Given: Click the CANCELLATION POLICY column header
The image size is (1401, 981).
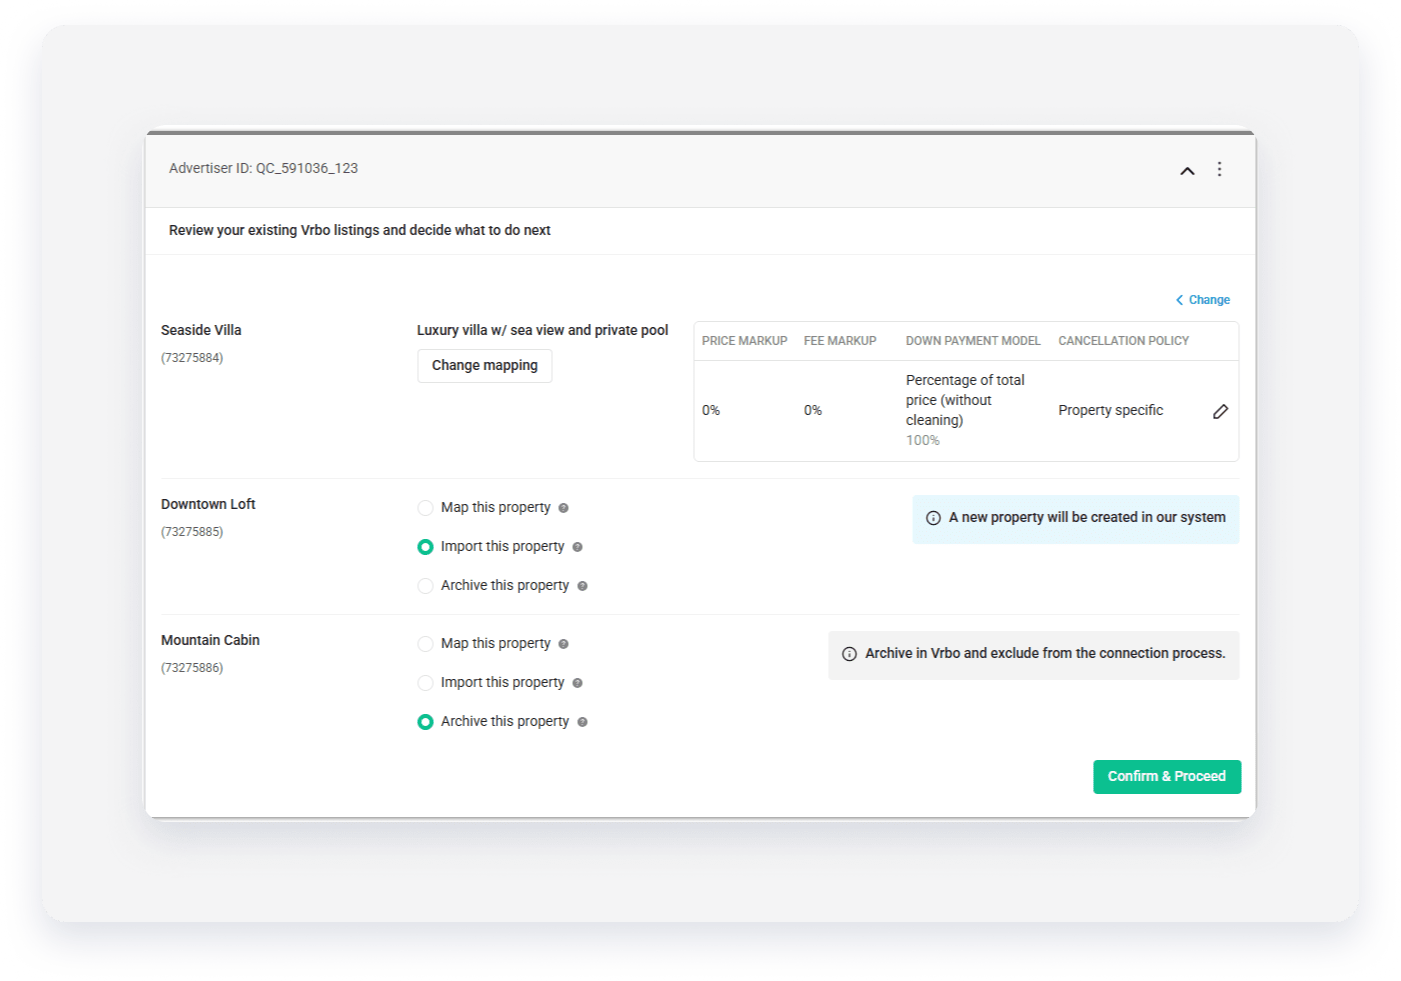Looking at the screenshot, I should tap(1124, 341).
